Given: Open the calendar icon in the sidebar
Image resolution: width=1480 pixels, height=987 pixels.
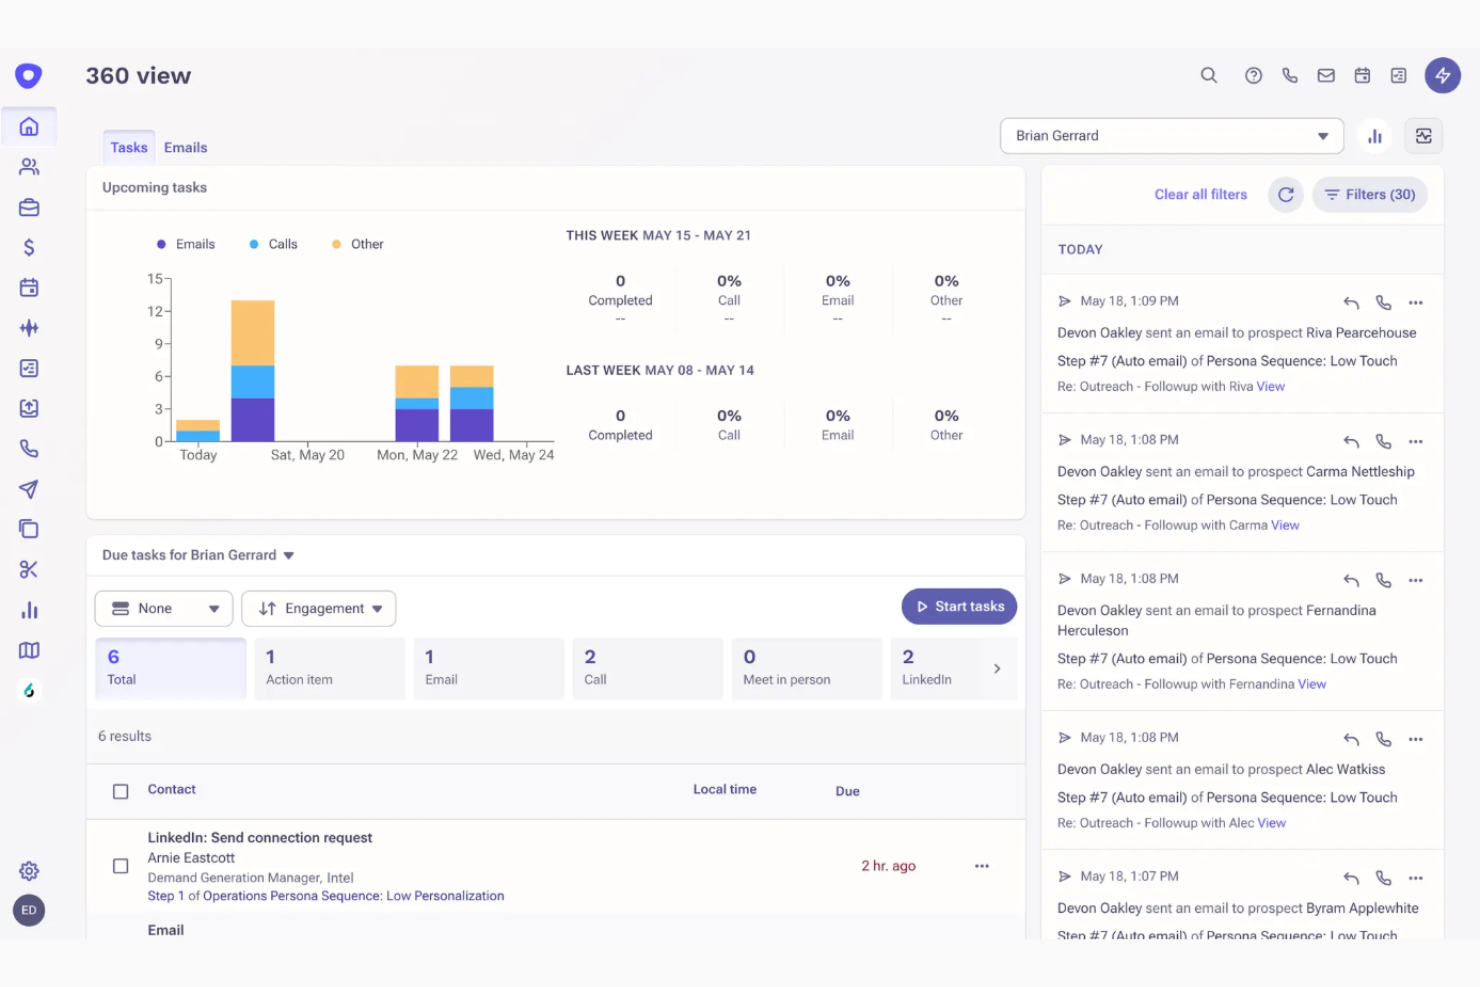Looking at the screenshot, I should [x=29, y=288].
